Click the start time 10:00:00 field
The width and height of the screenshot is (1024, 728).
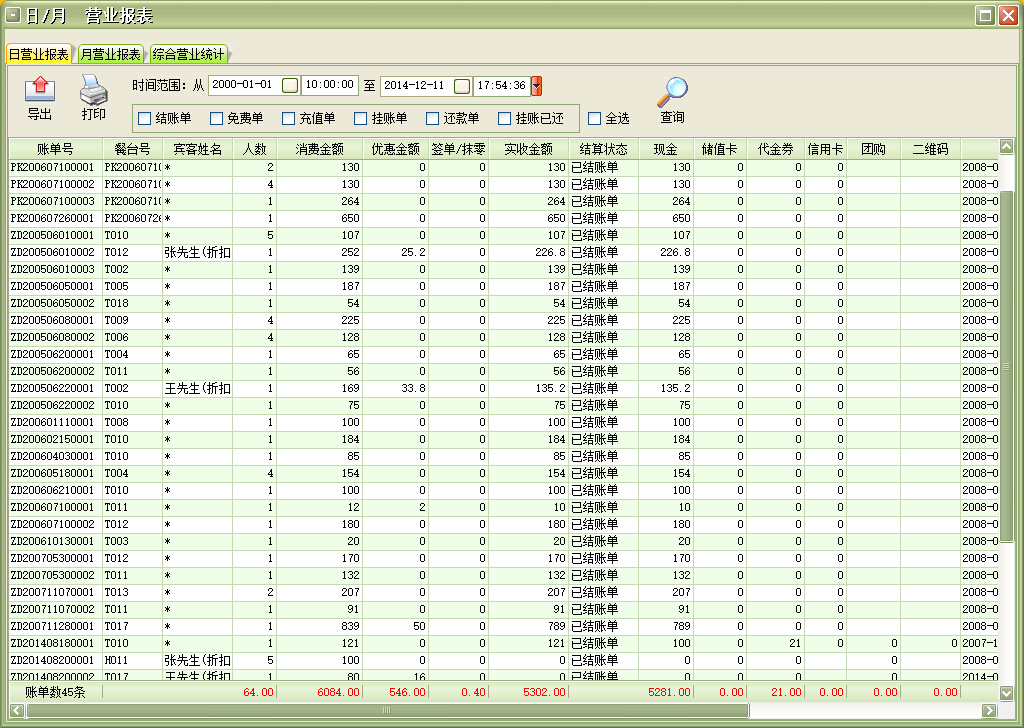tap(329, 86)
